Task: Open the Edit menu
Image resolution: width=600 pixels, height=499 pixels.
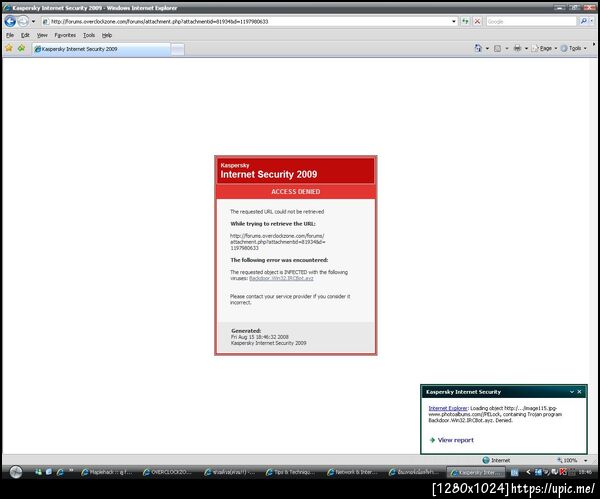Action: [25, 35]
